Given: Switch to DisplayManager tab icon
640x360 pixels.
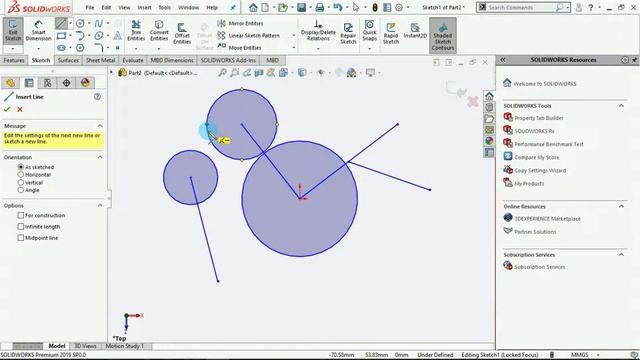Looking at the screenshot, I should click(85, 83).
